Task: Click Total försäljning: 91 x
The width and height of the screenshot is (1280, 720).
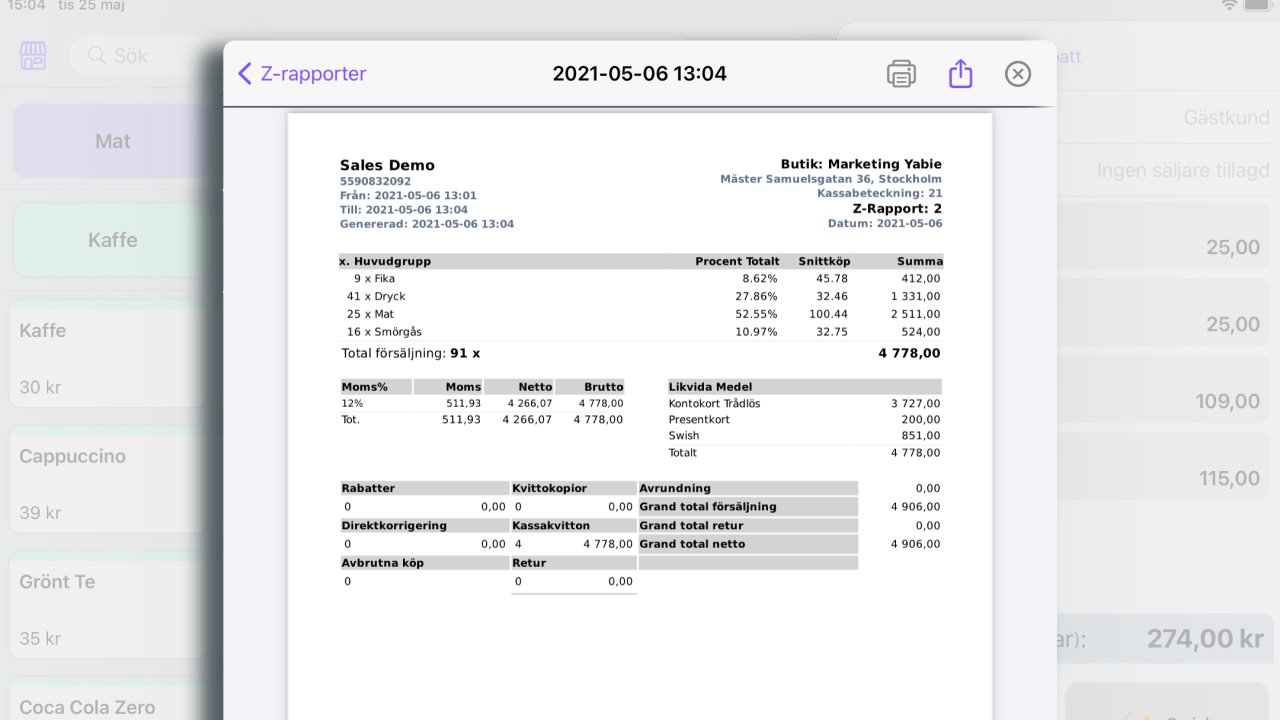Action: click(411, 353)
